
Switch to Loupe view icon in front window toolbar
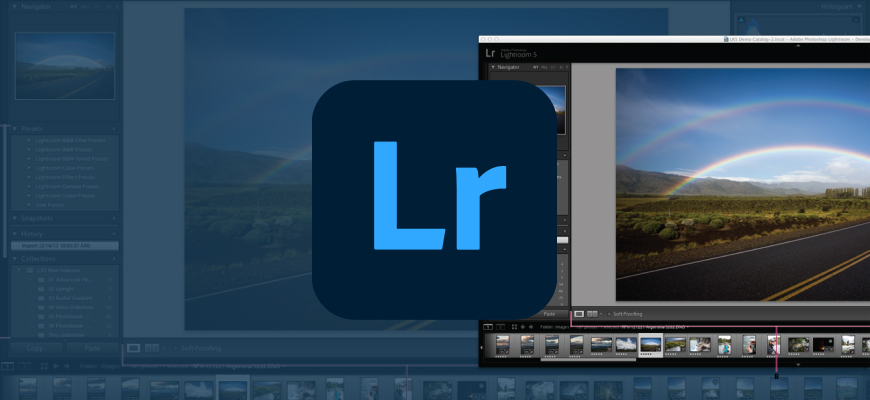[579, 314]
